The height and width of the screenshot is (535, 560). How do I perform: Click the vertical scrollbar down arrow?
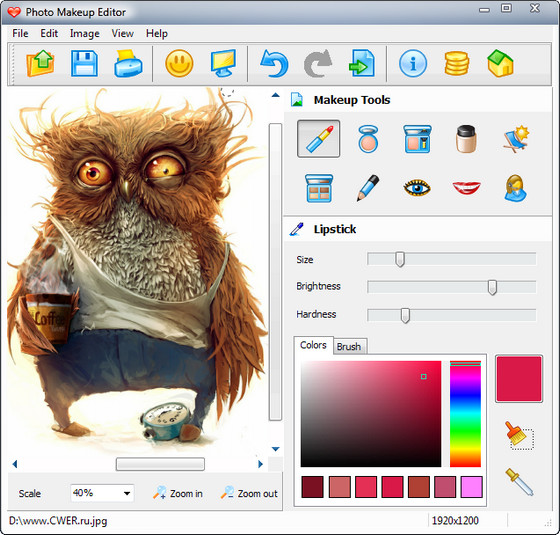(275, 449)
